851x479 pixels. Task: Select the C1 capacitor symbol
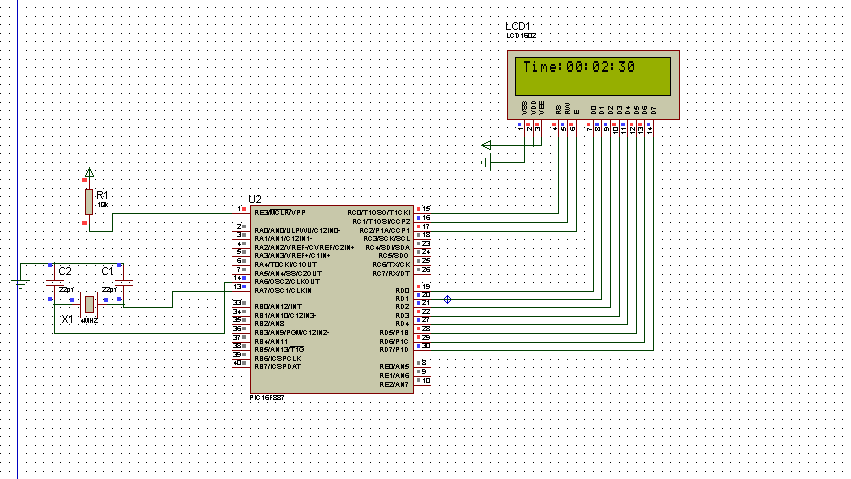pyautogui.click(x=124, y=282)
